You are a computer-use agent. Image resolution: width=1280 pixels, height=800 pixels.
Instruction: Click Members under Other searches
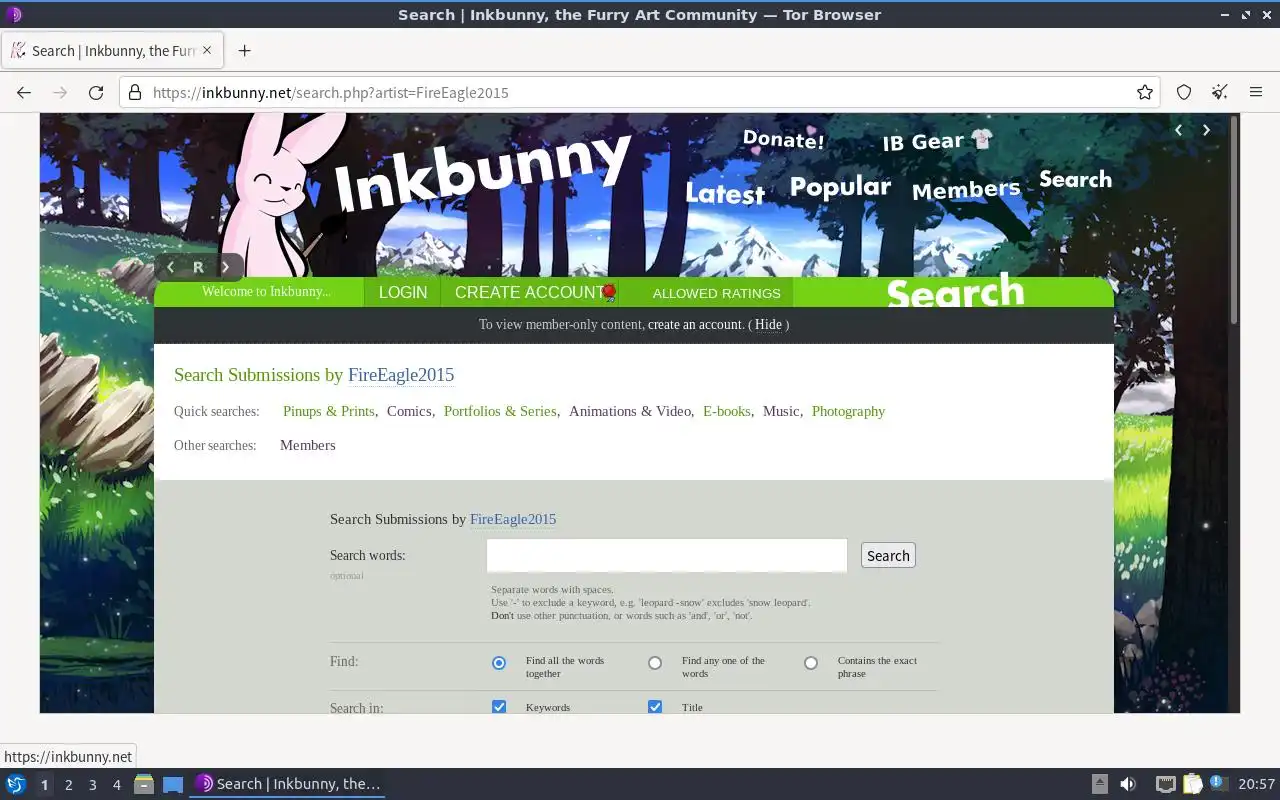click(308, 445)
